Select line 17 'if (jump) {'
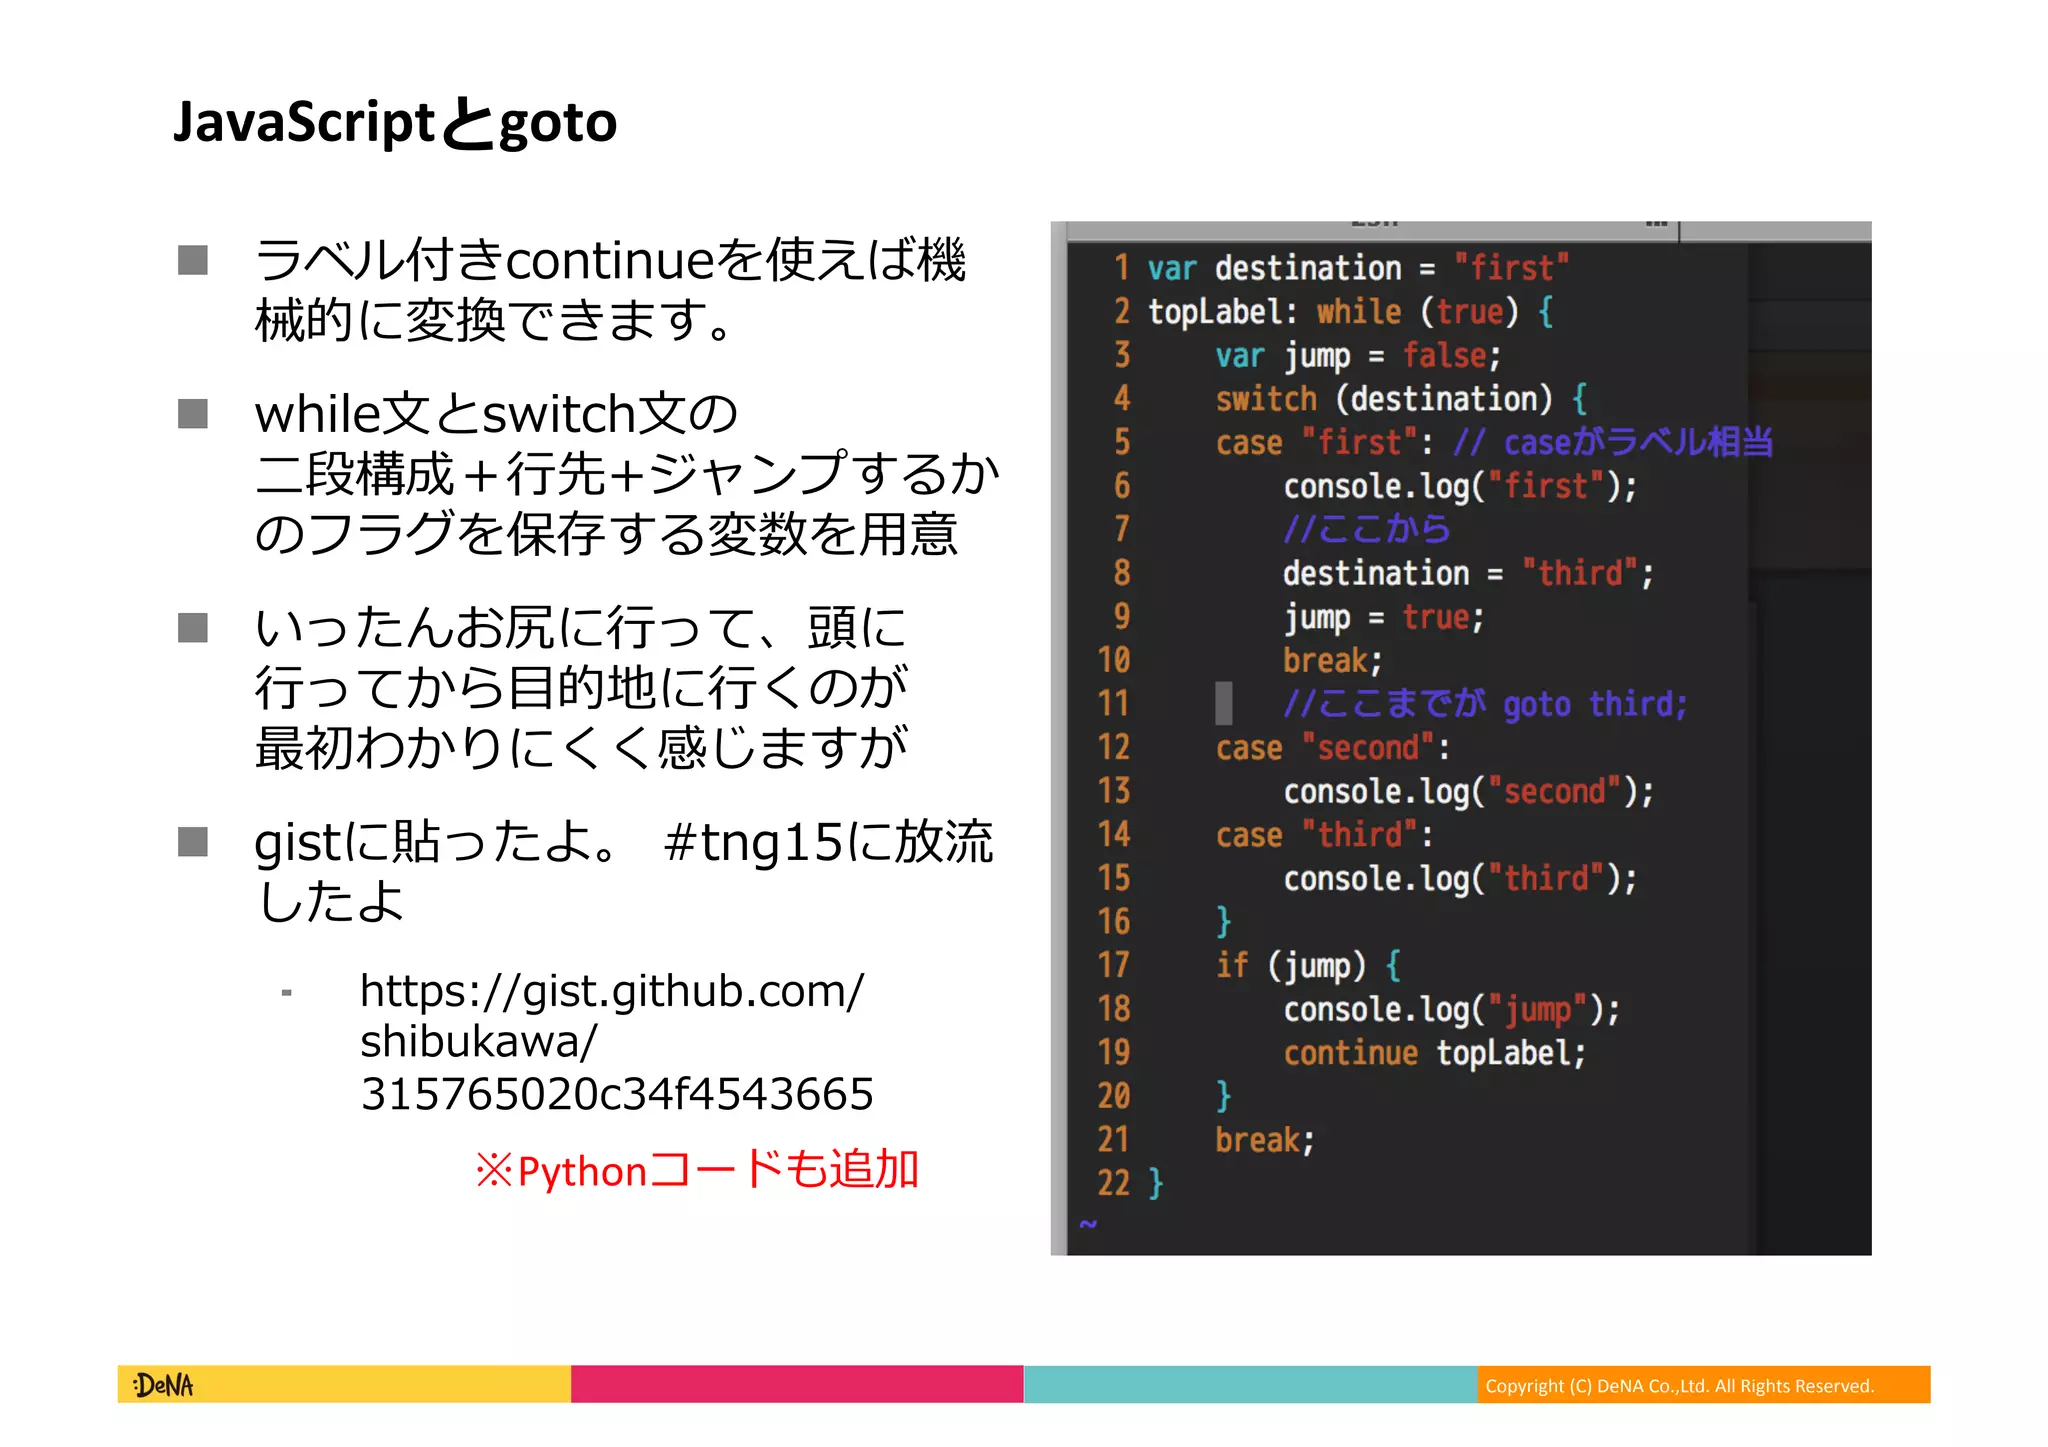 click(x=1308, y=966)
